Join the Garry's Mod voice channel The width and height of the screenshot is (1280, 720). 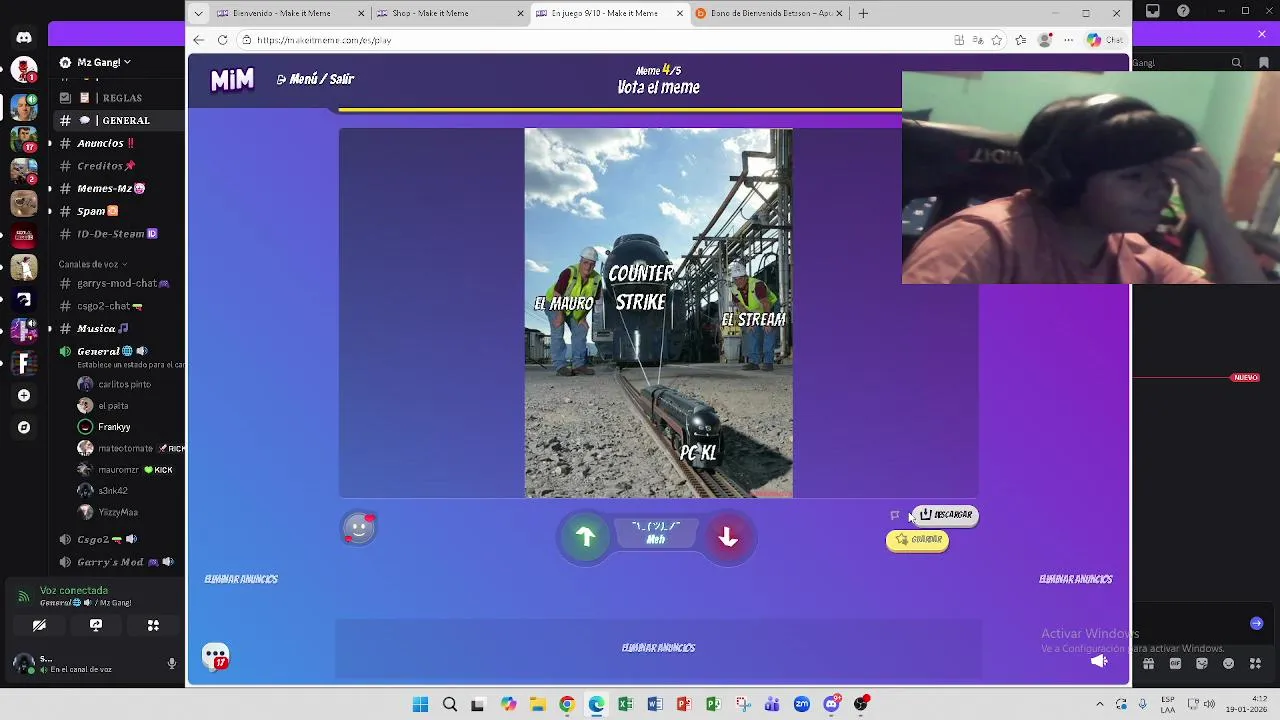pos(117,562)
